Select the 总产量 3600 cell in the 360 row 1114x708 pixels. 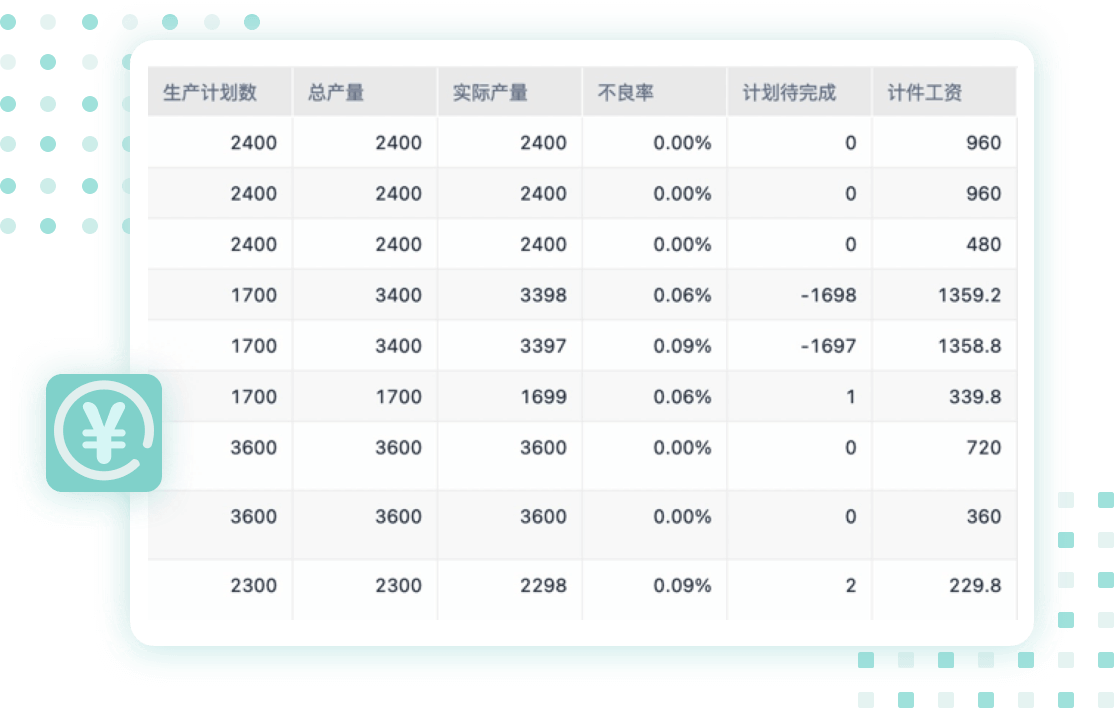click(365, 524)
